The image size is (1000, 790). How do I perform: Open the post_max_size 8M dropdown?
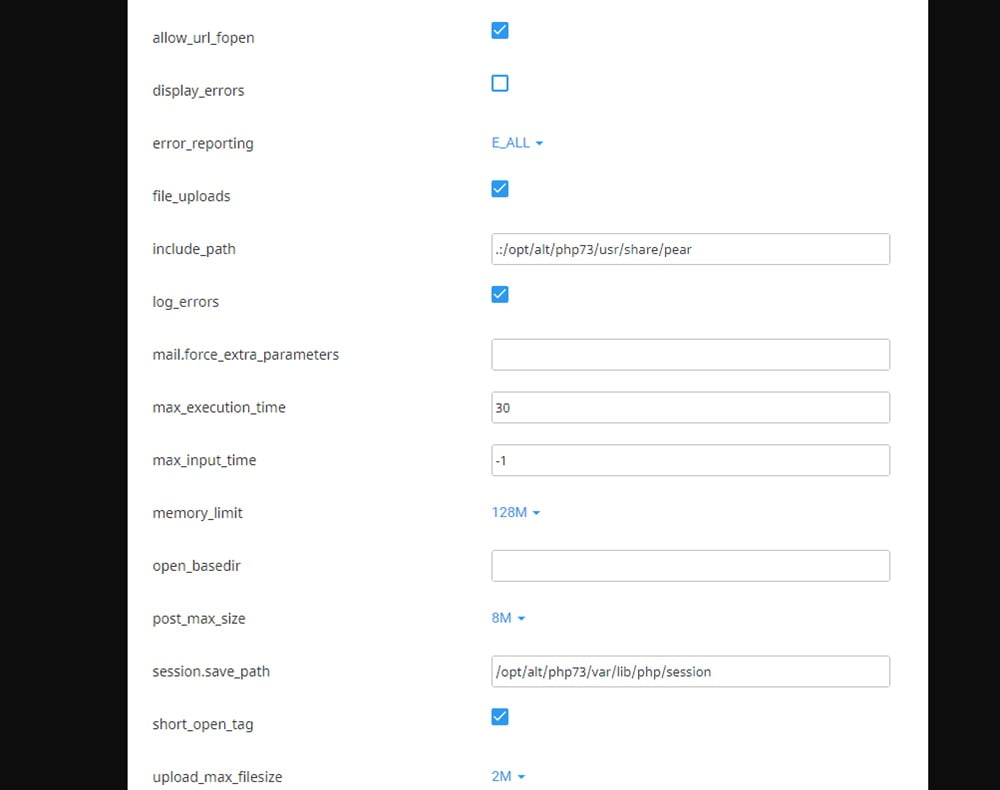[x=508, y=618]
